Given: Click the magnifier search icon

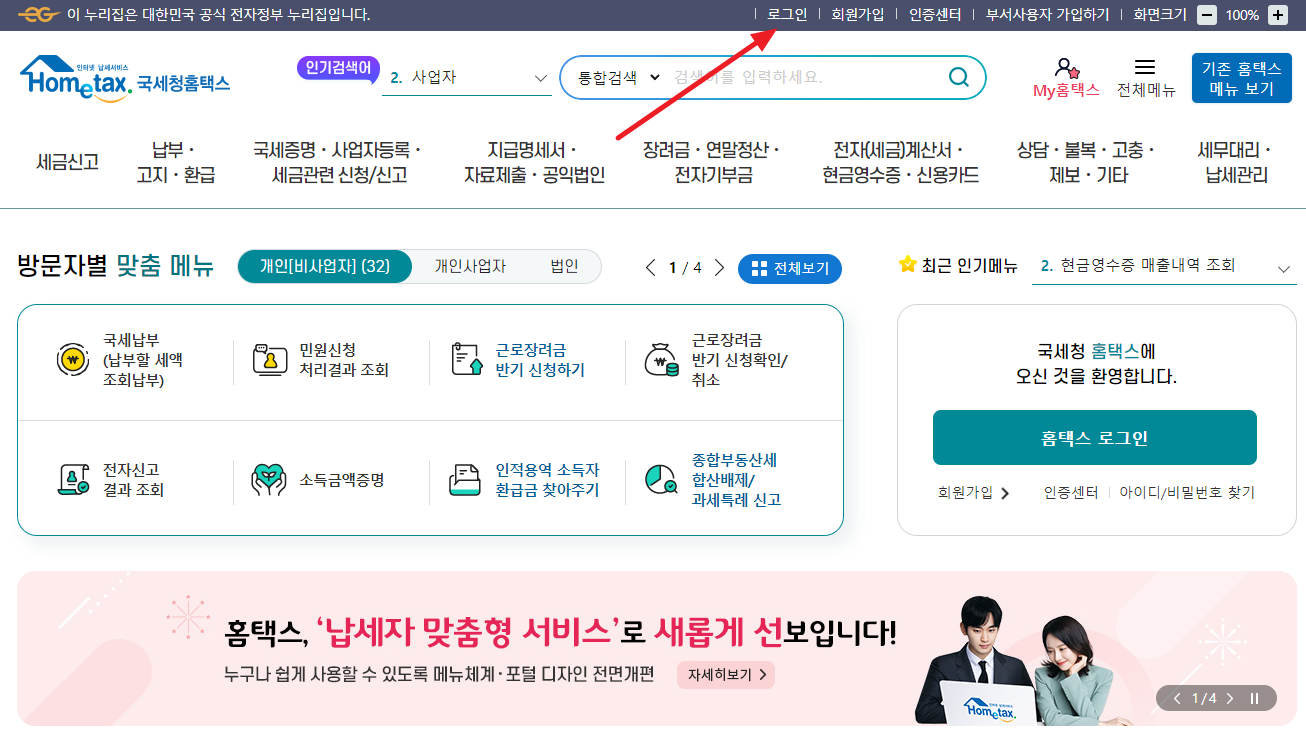Looking at the screenshot, I should (x=959, y=77).
